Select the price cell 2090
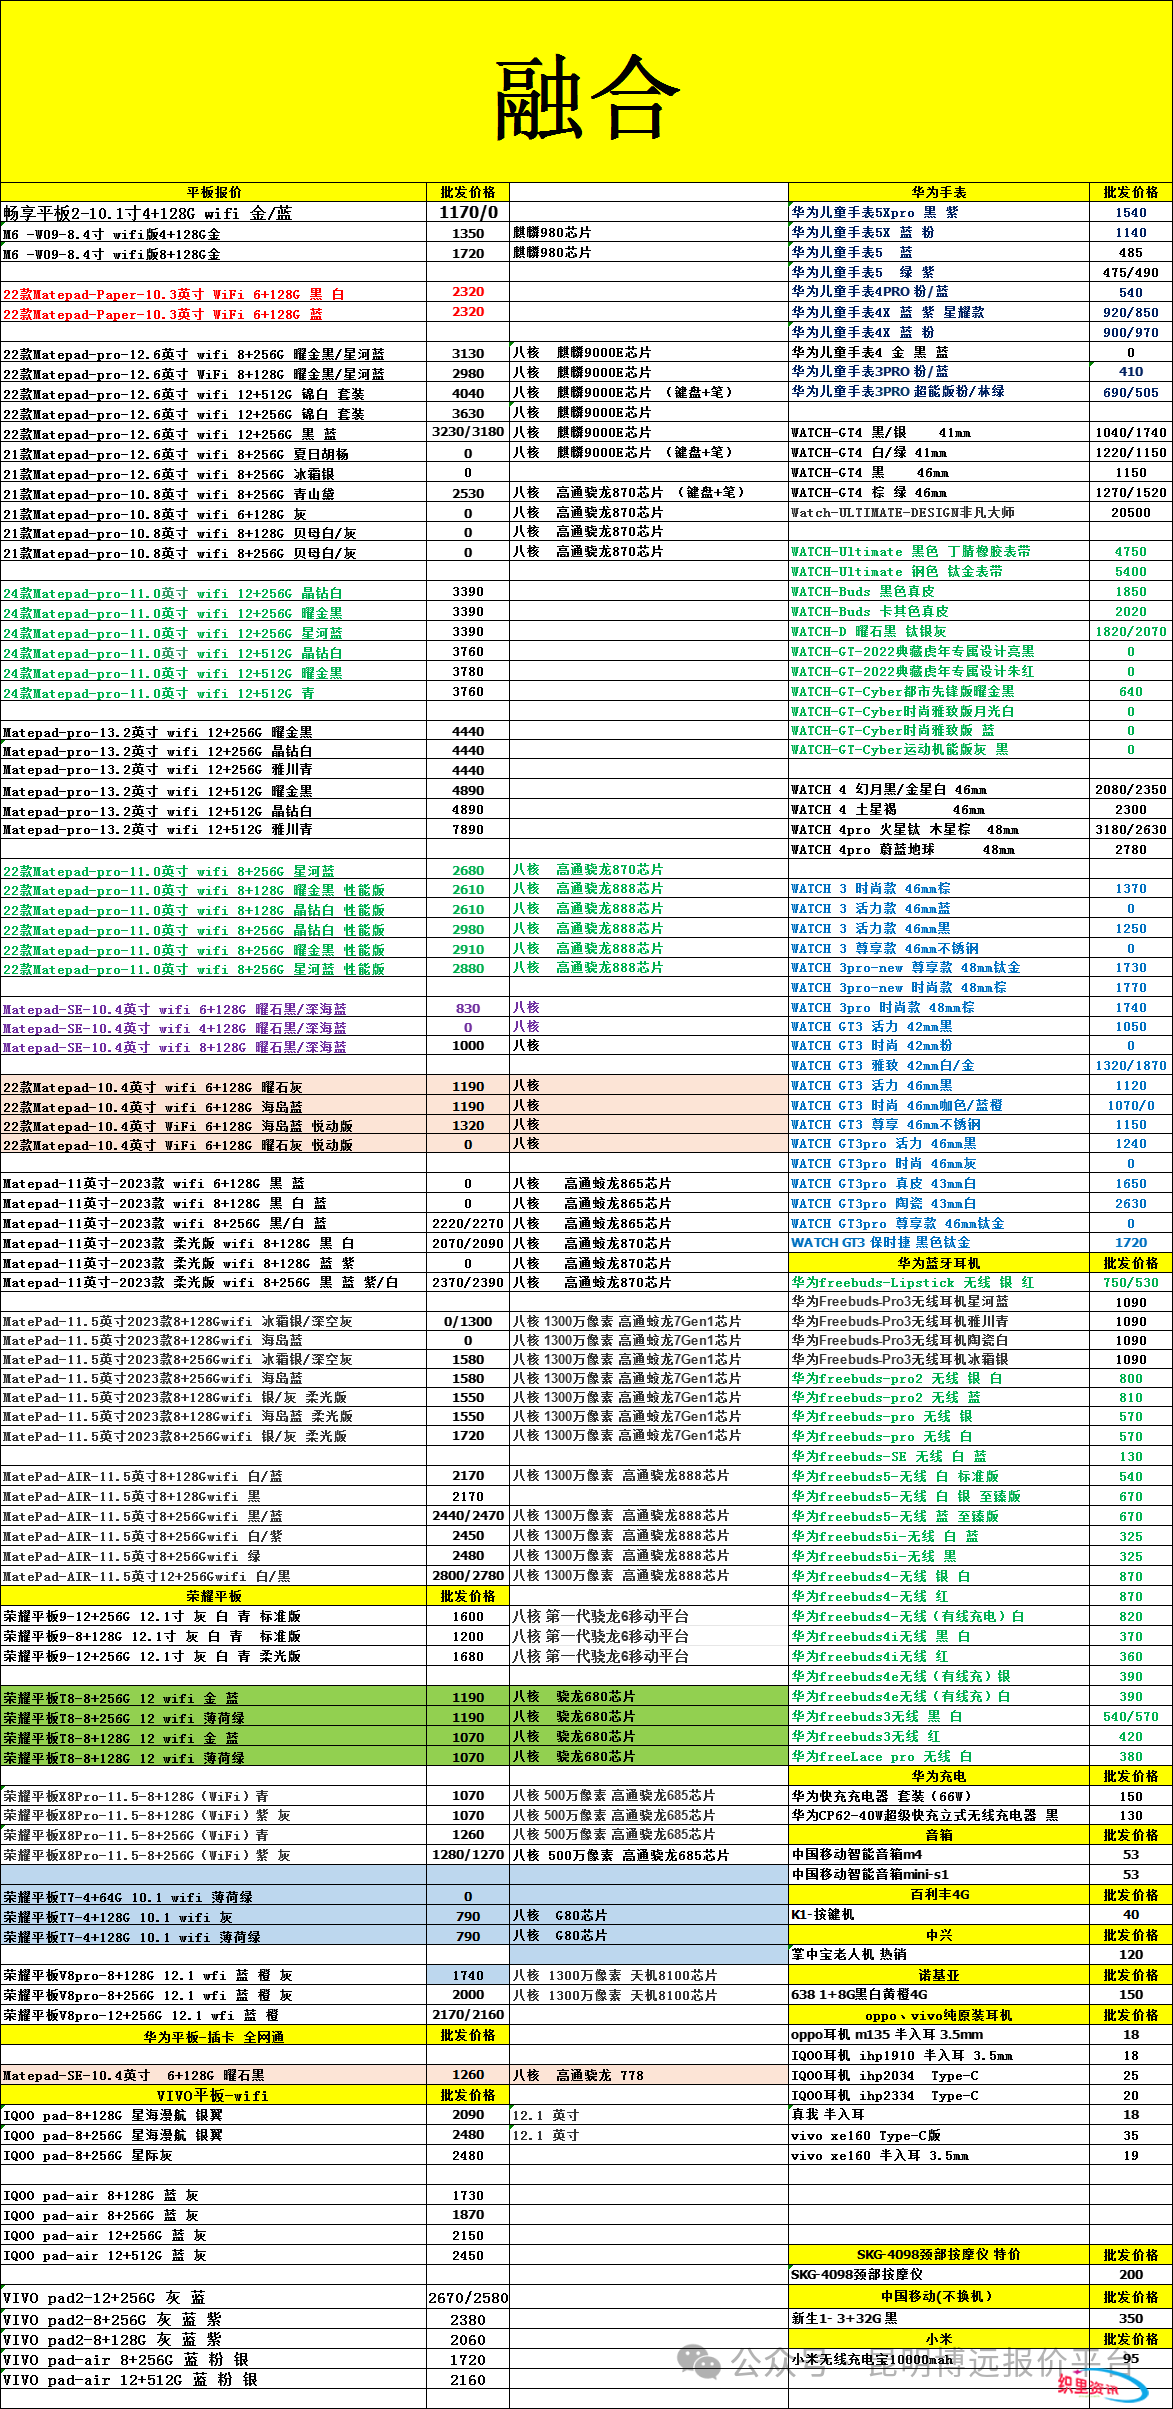Screen dimensions: 1173x2409 click(x=468, y=2115)
